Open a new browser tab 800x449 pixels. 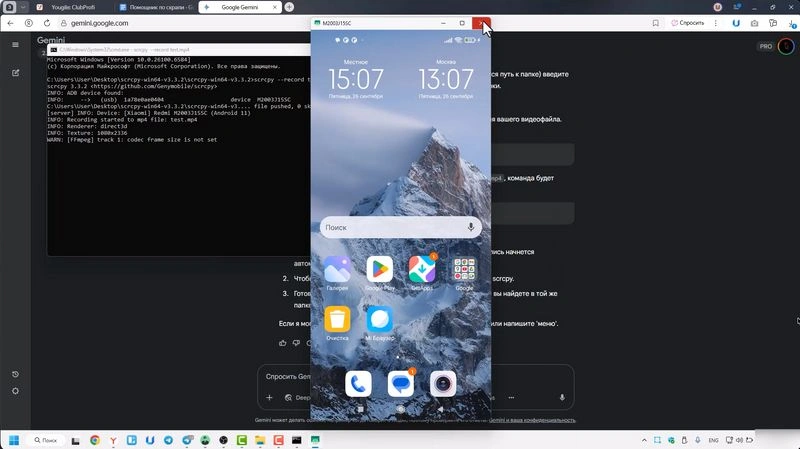point(289,7)
